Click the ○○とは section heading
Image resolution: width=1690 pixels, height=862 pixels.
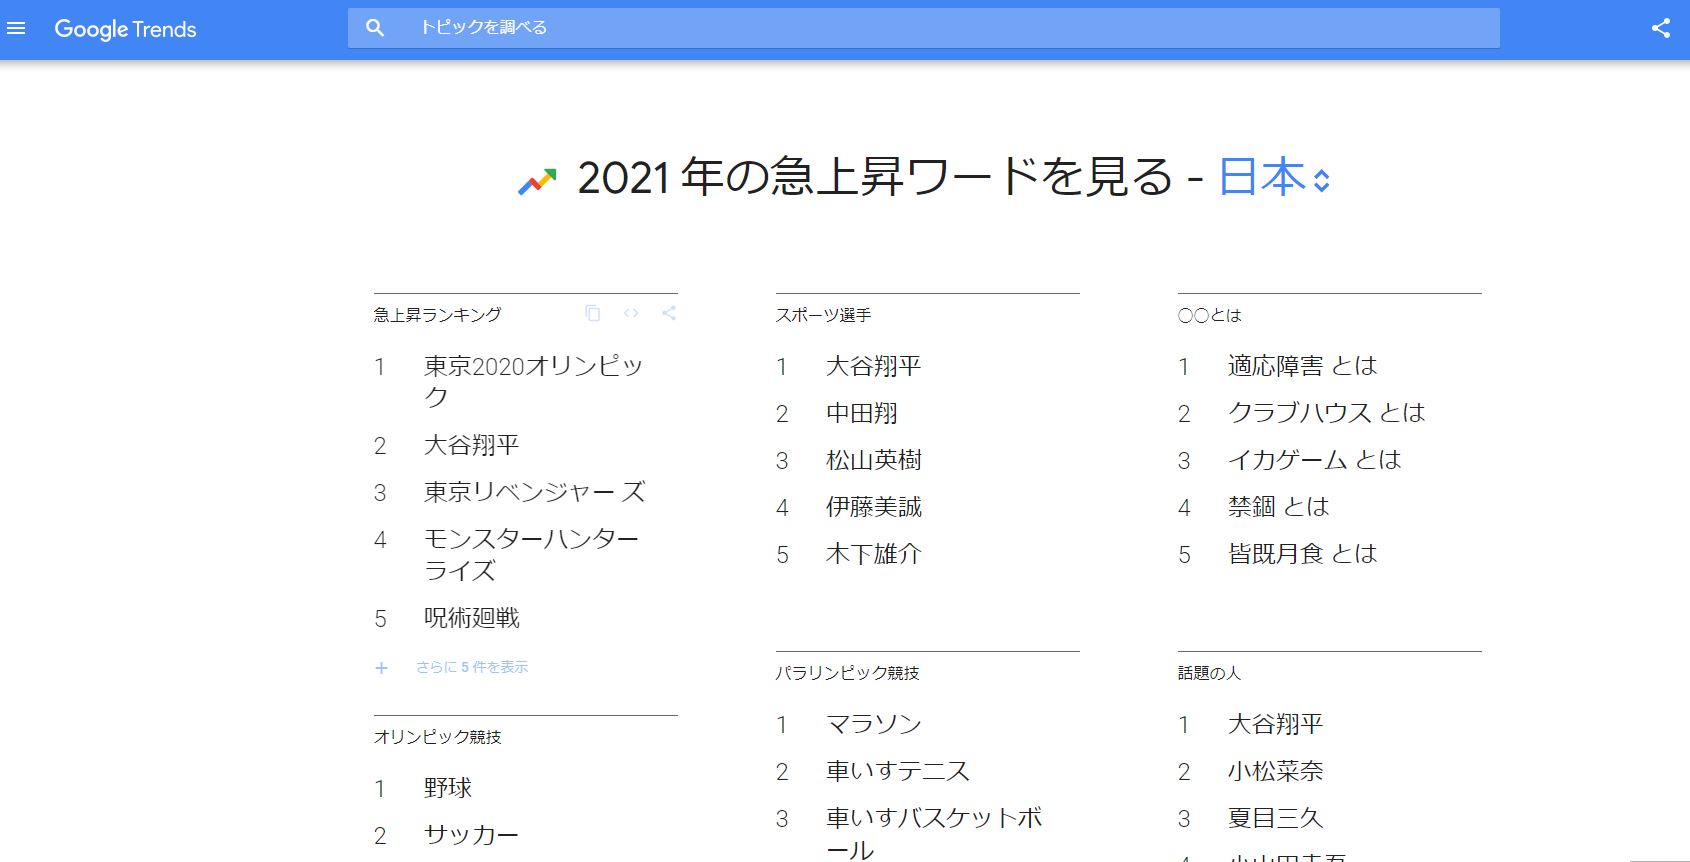[x=1210, y=315]
